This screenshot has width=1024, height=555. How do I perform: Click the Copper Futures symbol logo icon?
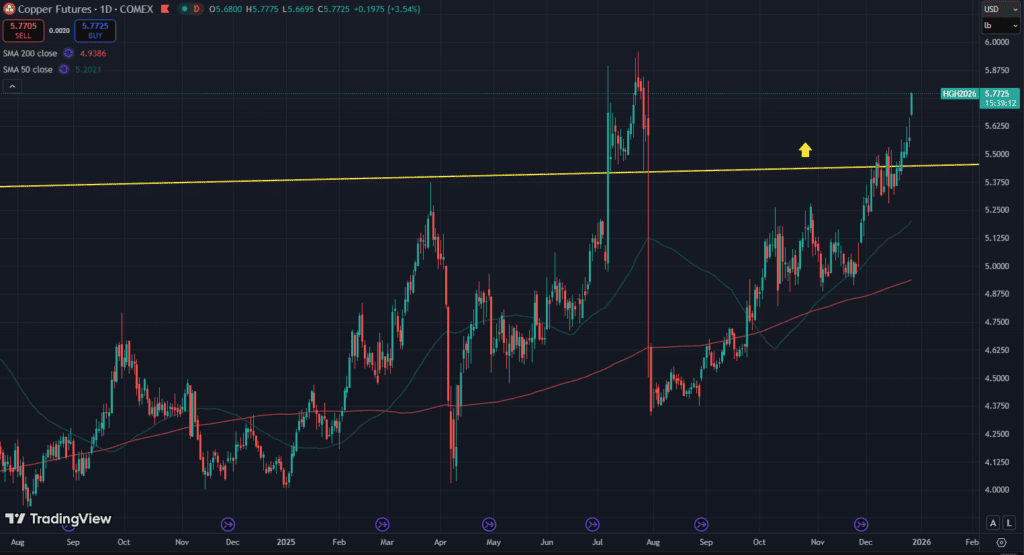point(9,9)
